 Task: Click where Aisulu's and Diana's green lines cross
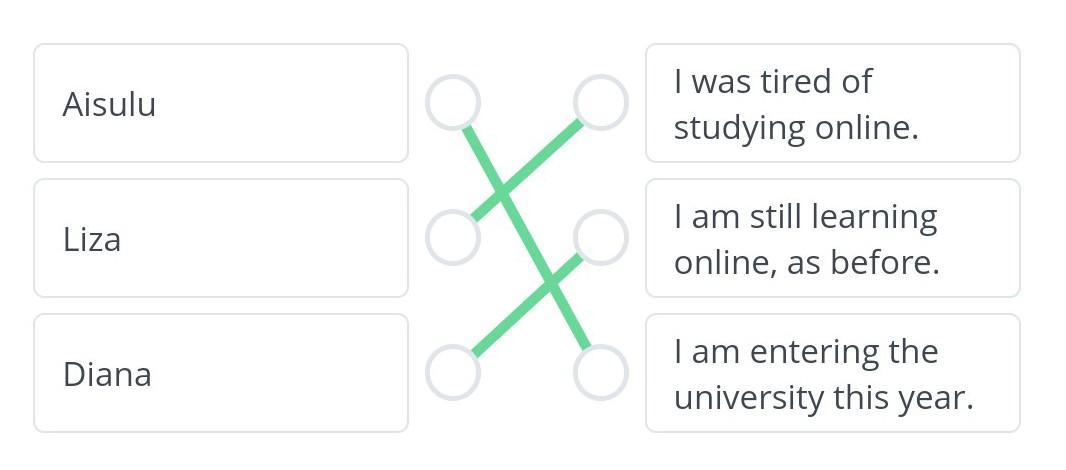click(551, 281)
